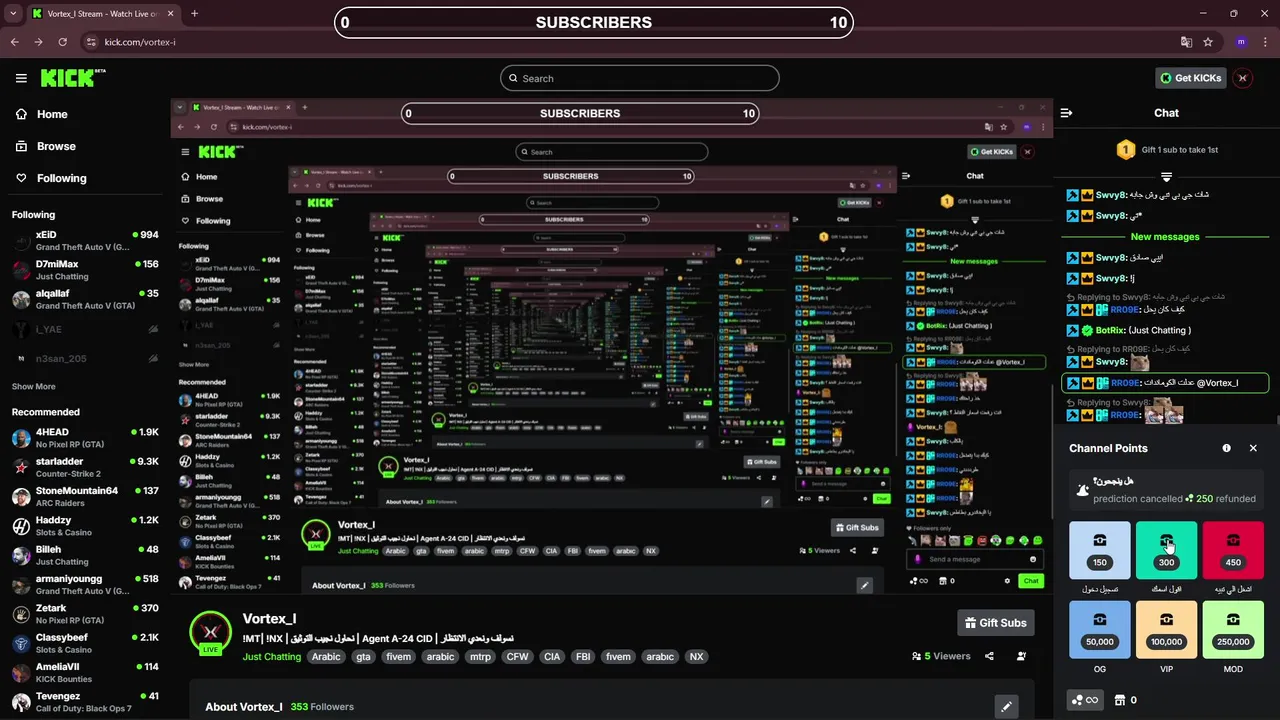
Task: Open Haddzy recommended channel
Action: tap(85, 526)
